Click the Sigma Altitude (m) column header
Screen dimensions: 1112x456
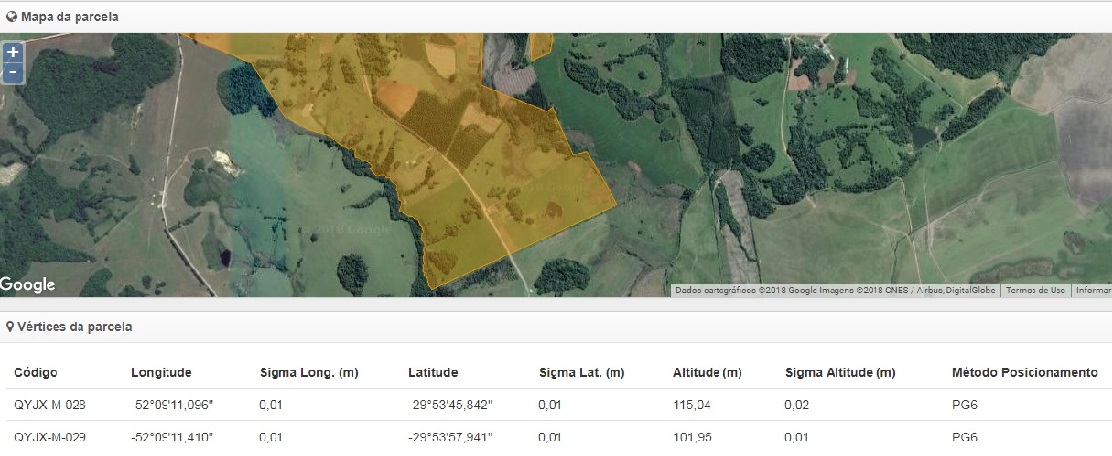840,373
